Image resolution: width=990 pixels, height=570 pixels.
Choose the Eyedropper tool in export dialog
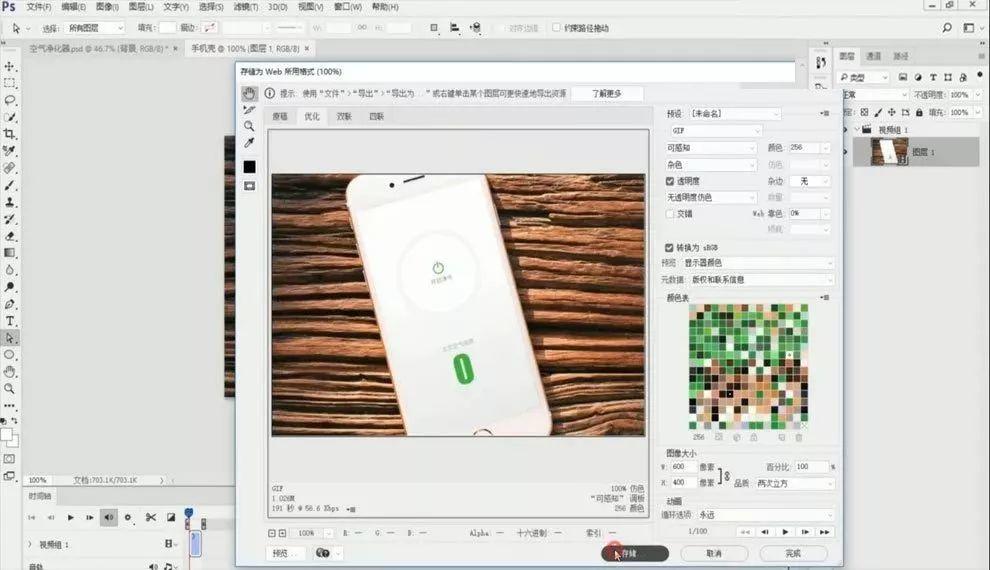tap(249, 143)
